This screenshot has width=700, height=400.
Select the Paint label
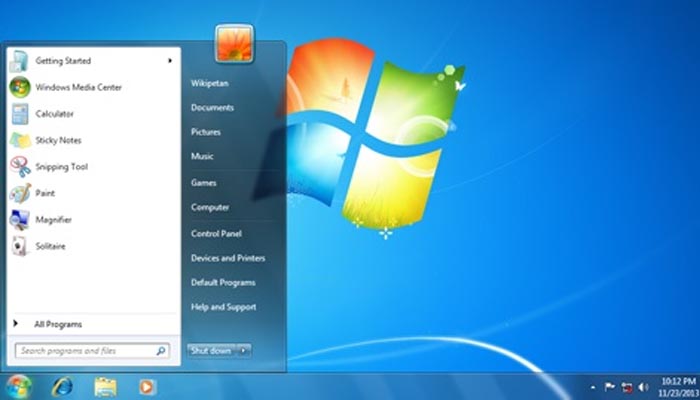tap(45, 193)
